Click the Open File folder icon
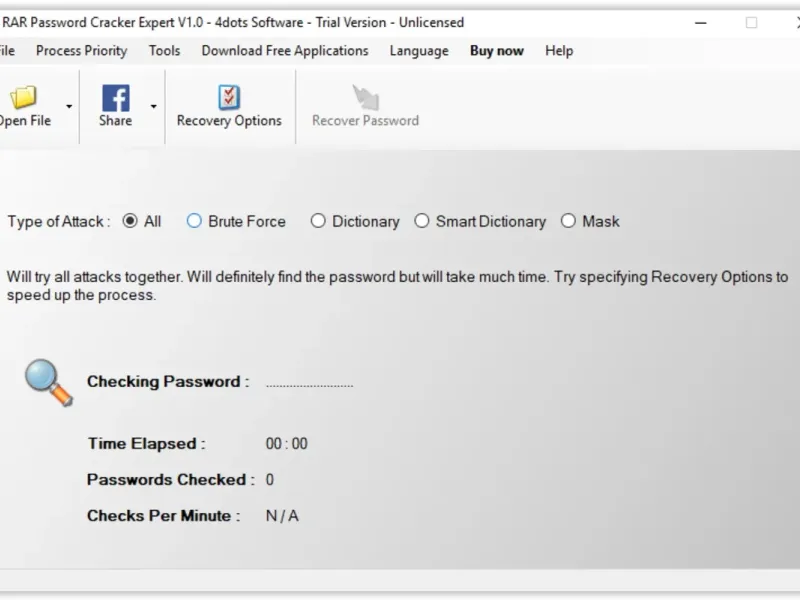800x600 pixels. [23, 98]
